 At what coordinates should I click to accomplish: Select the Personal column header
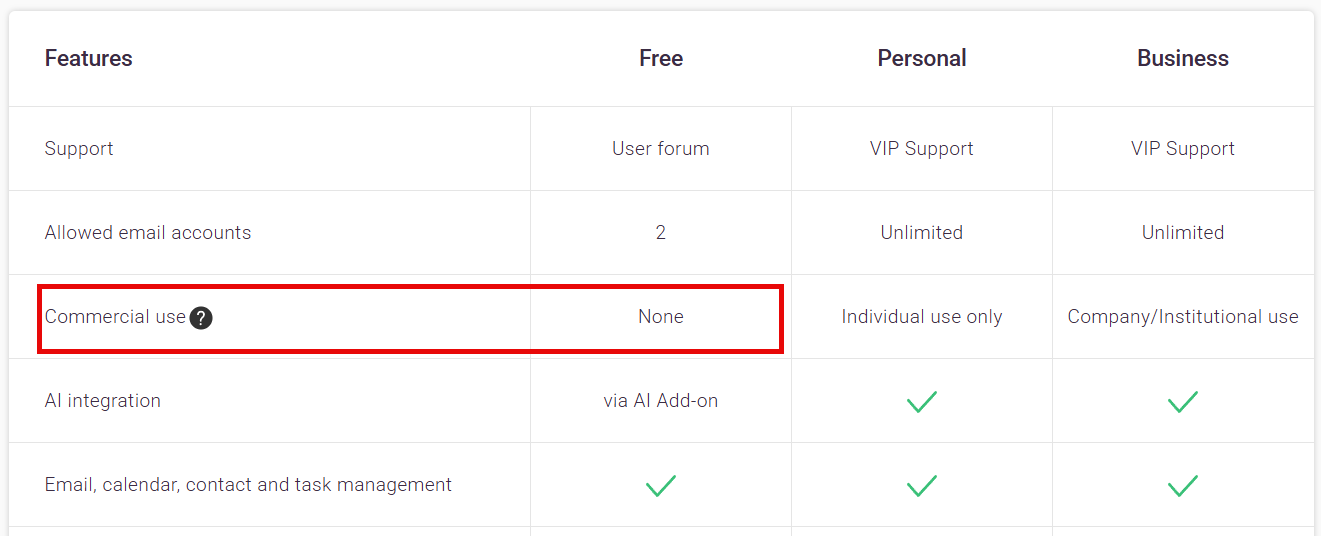pos(922,58)
